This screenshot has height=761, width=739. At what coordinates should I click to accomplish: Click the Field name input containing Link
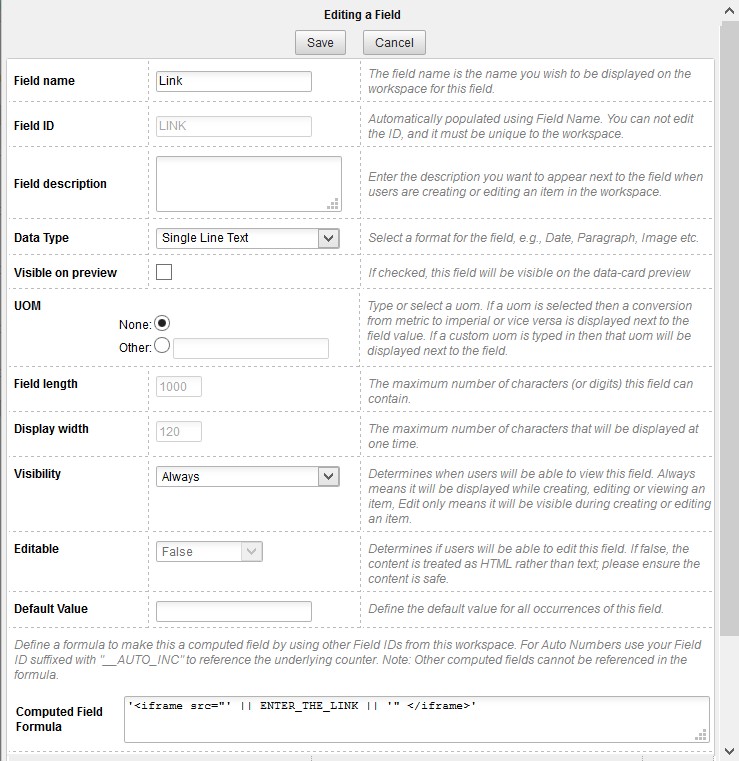coord(233,81)
